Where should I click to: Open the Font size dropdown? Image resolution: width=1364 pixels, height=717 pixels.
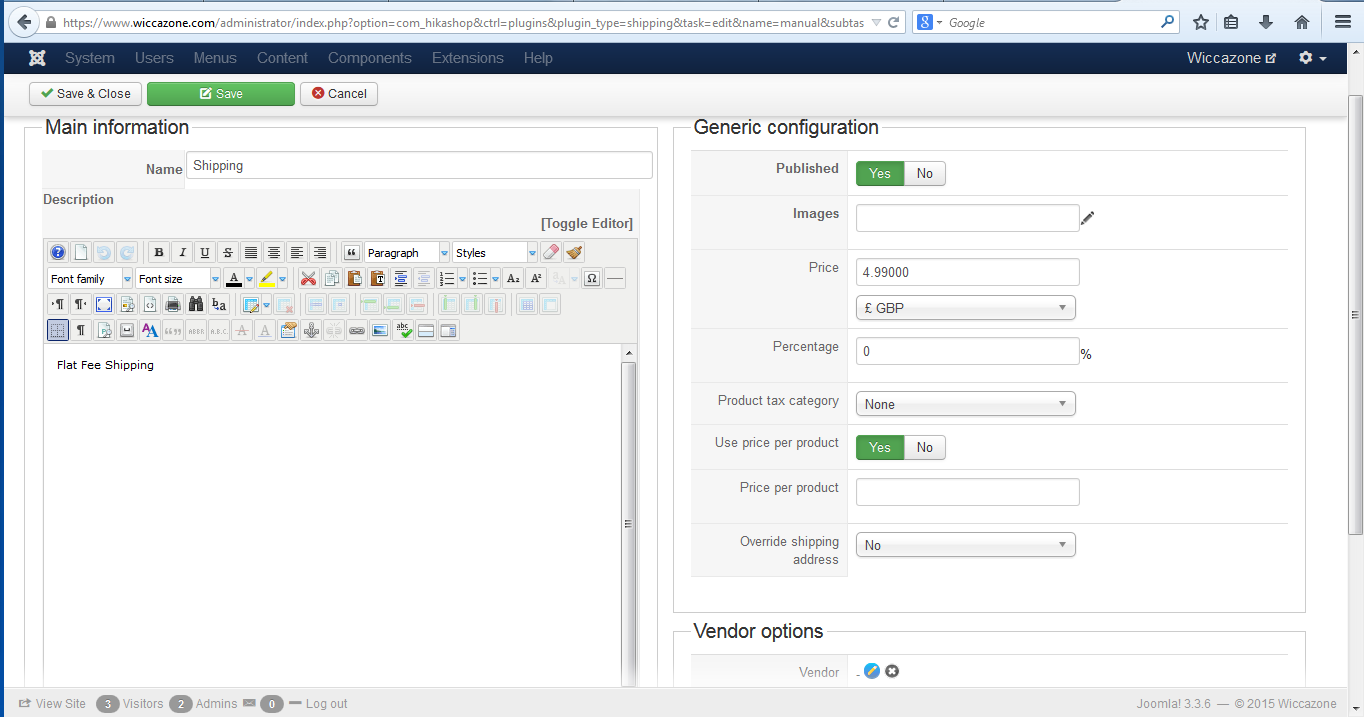tap(178, 279)
